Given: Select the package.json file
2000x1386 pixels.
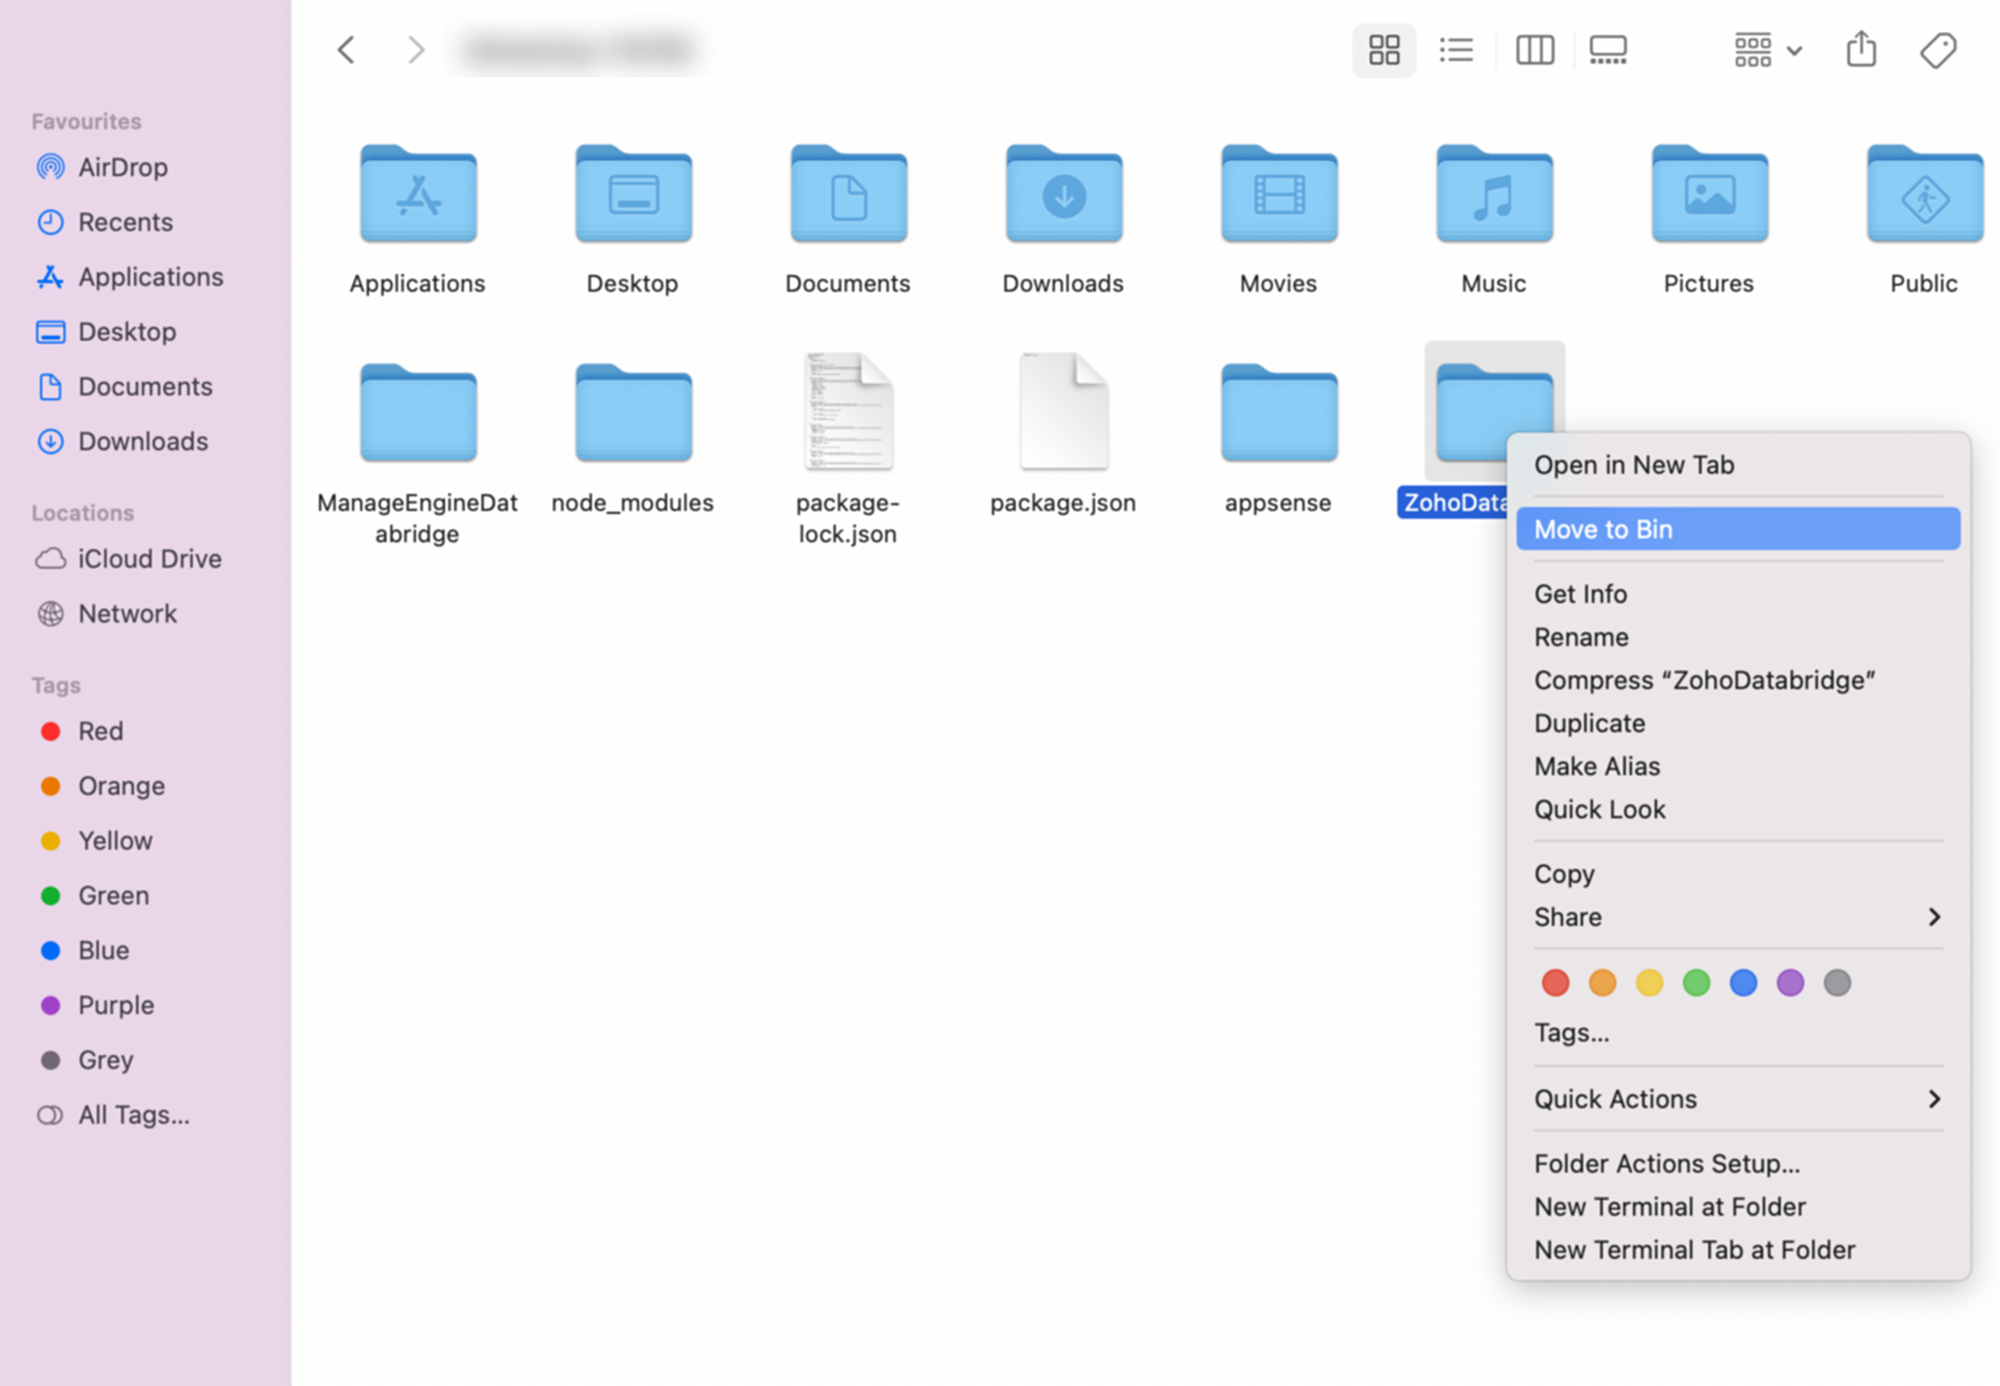Looking at the screenshot, I should pyautogui.click(x=1063, y=412).
